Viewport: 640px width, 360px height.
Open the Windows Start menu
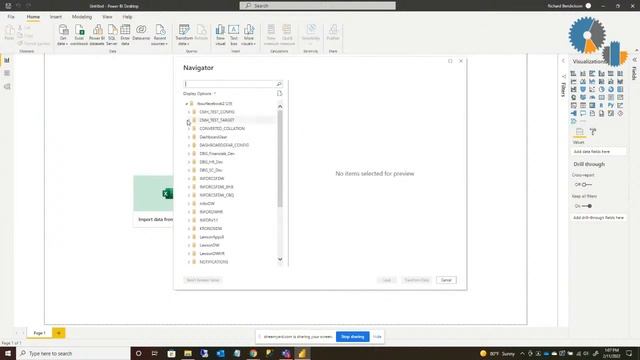click(x=8, y=353)
